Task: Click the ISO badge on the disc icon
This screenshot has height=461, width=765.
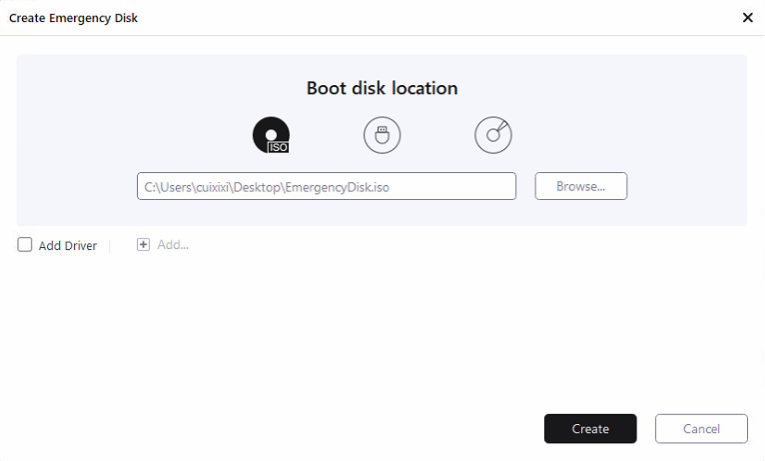Action: coord(278,146)
